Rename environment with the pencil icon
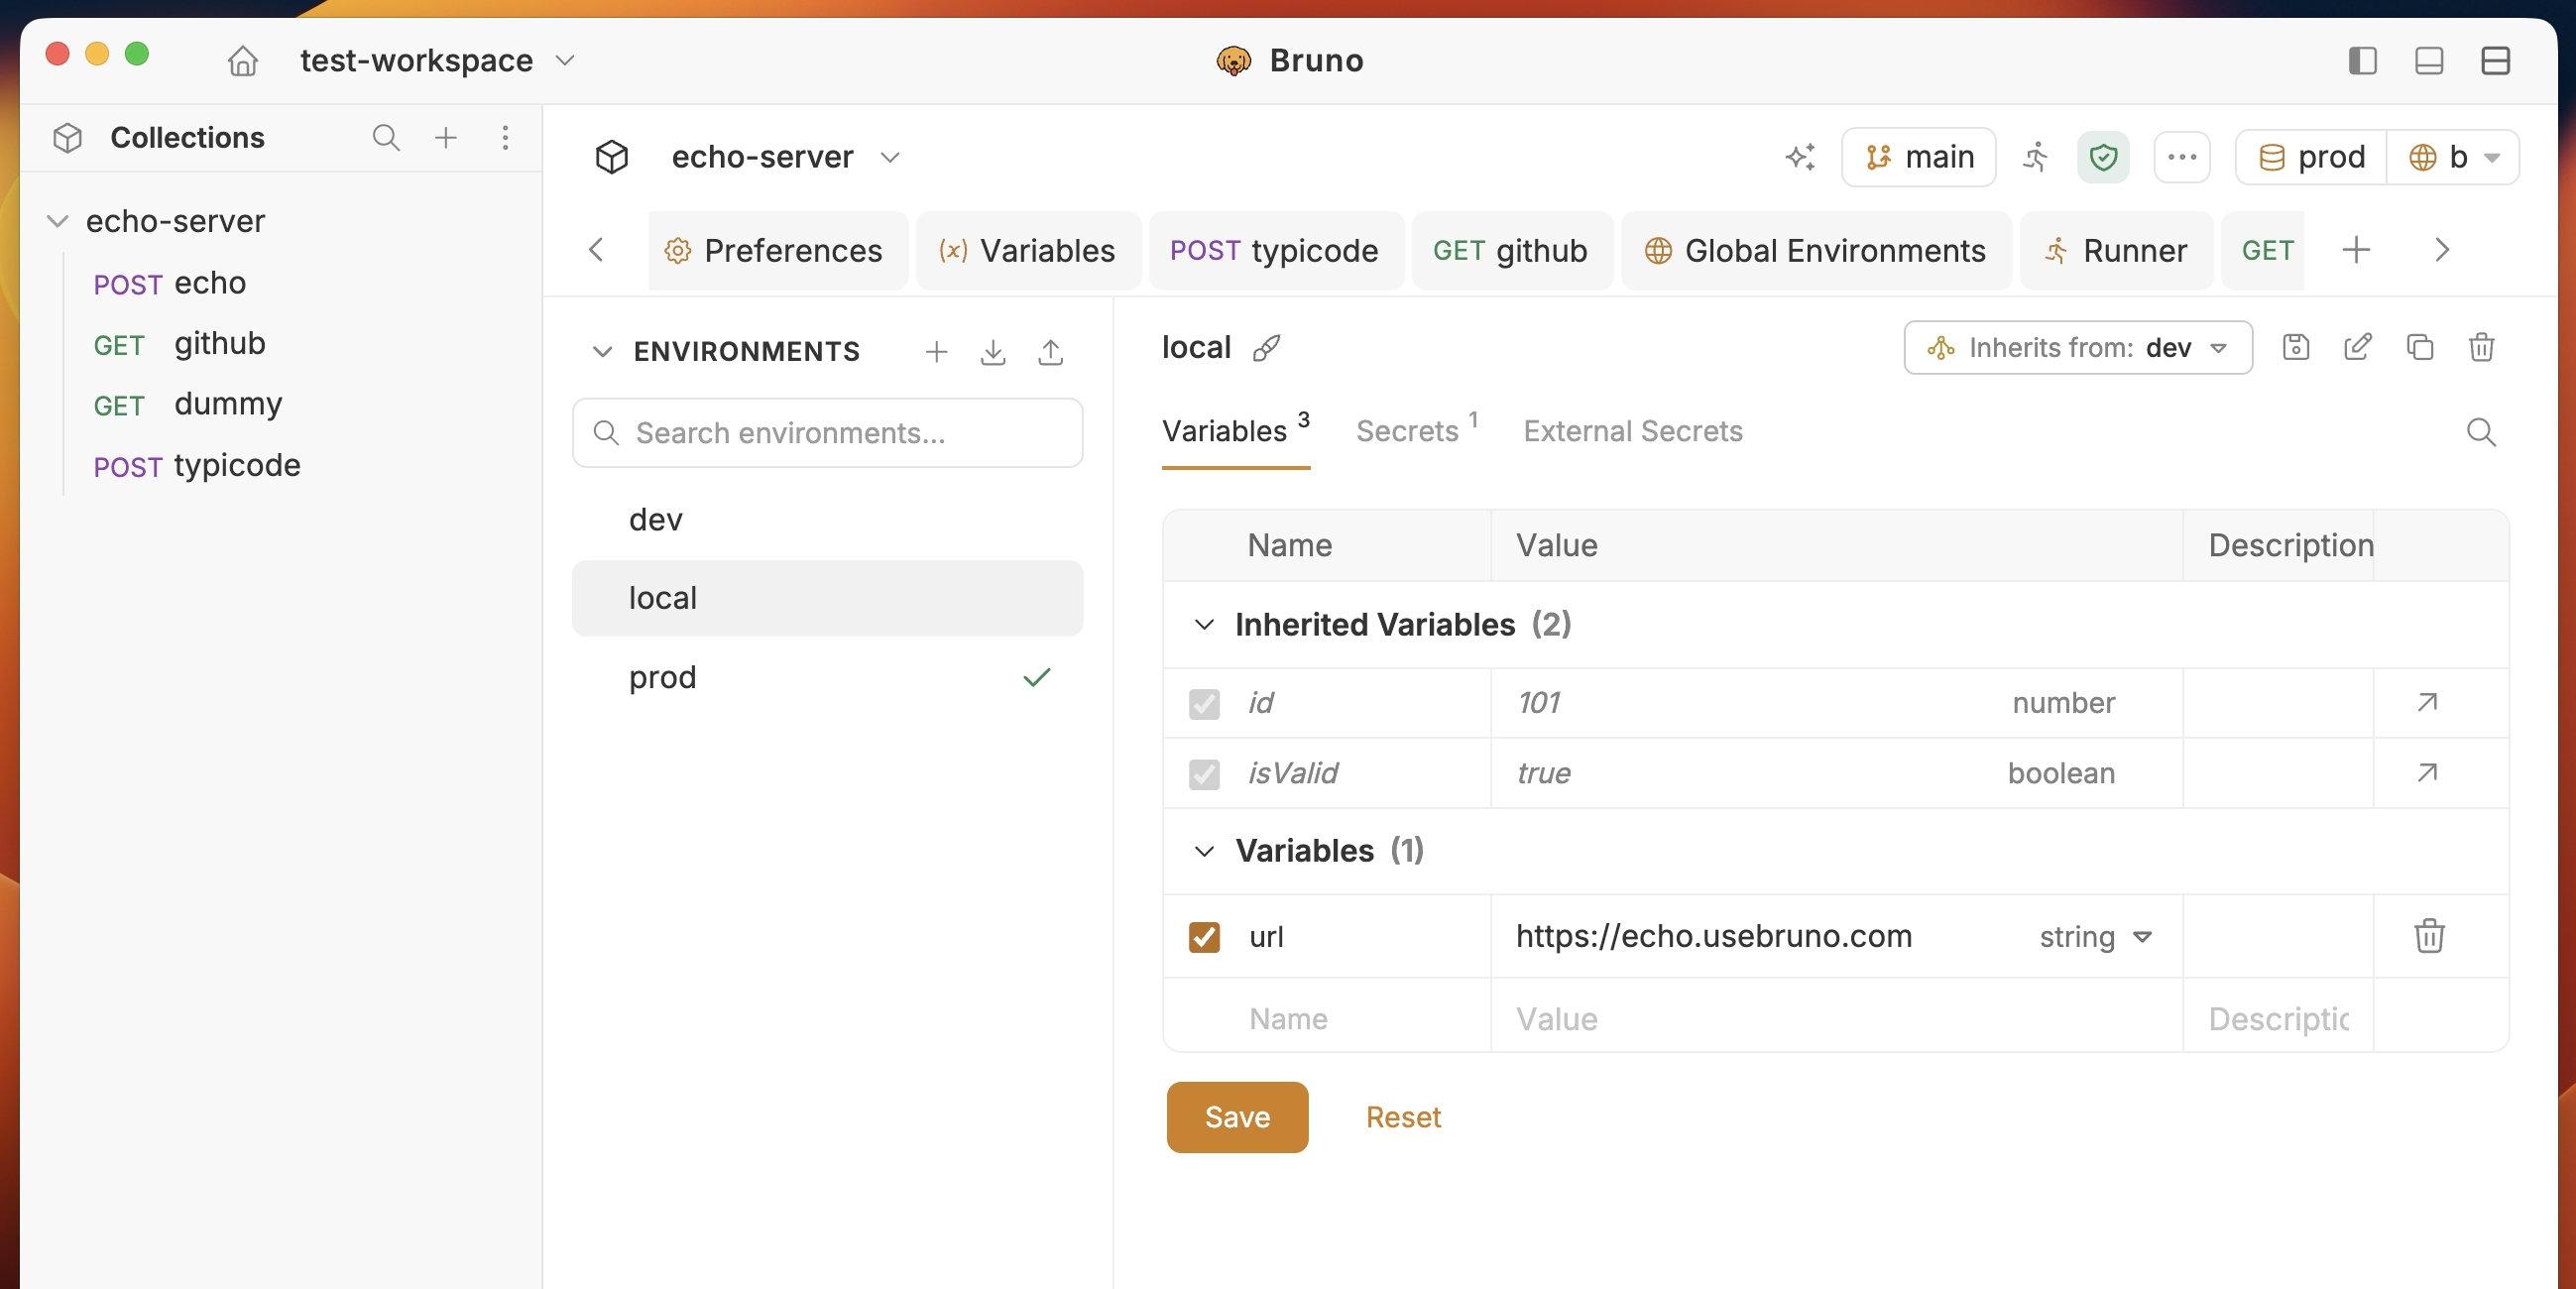Screen dimensions: 2576x1289 (2357, 347)
